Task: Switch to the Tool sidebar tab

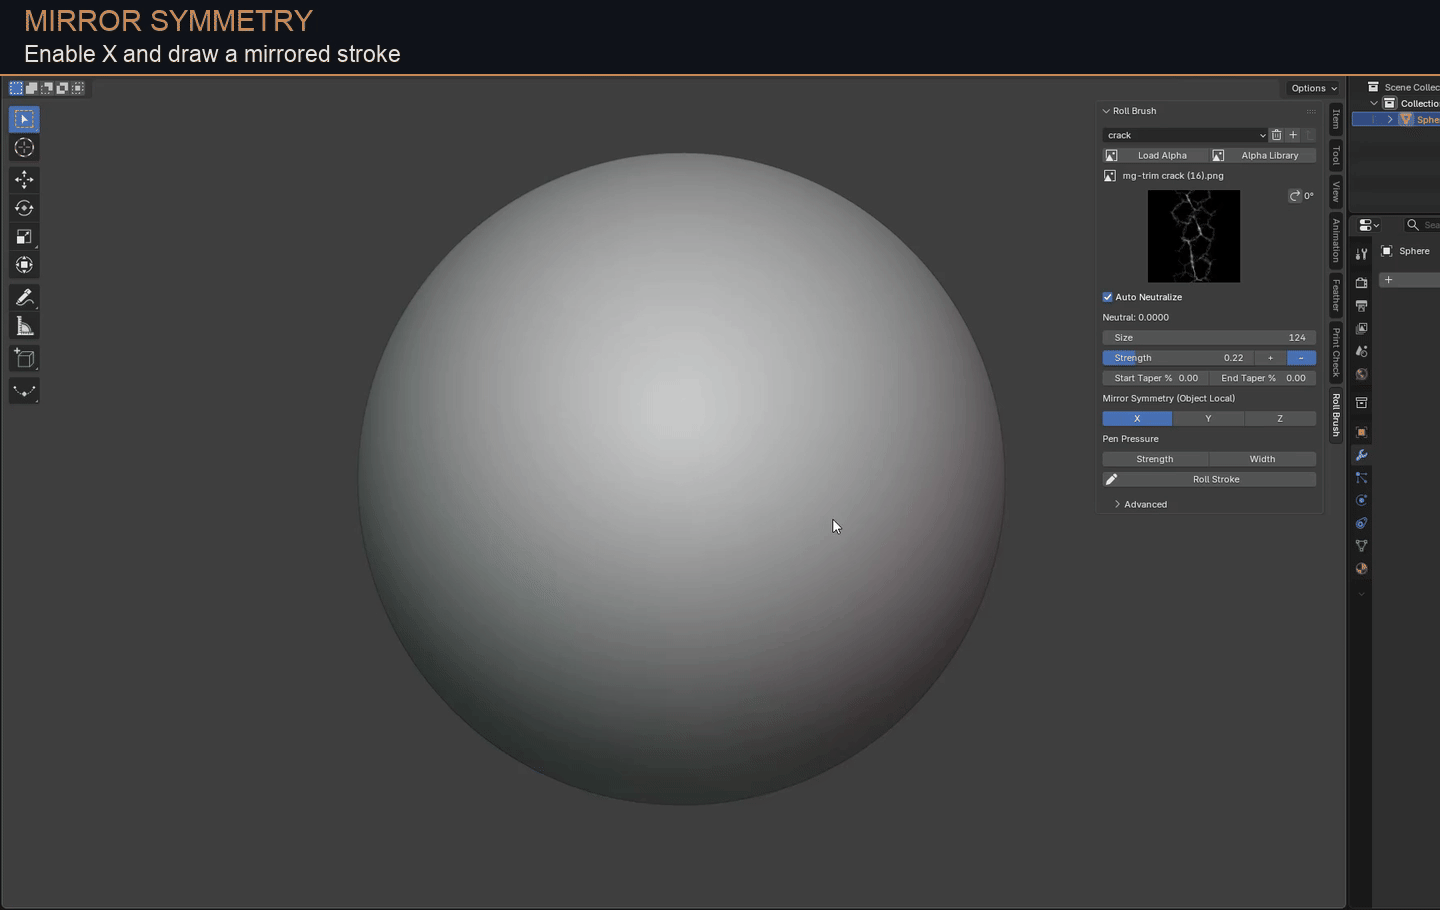Action: tap(1336, 155)
